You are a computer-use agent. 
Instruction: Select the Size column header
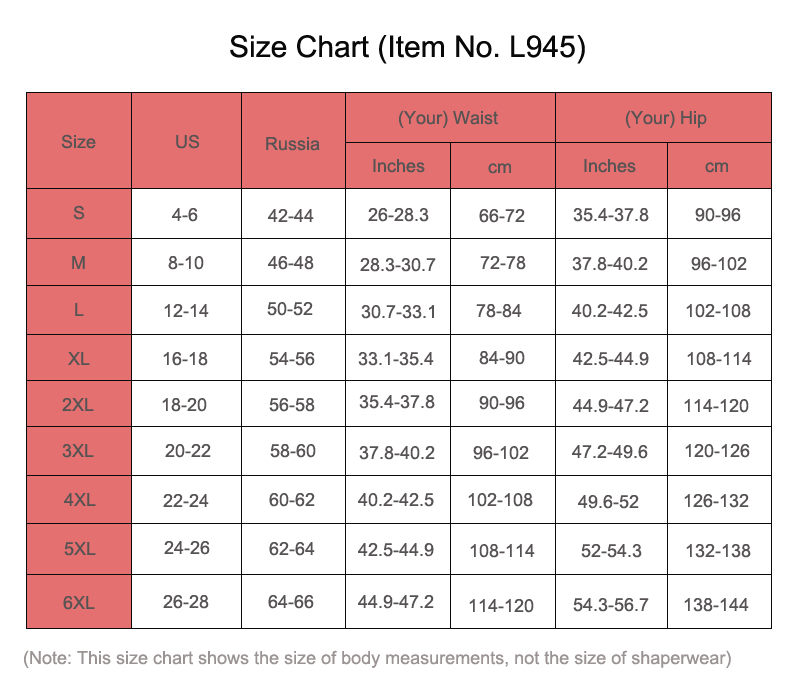pos(78,141)
